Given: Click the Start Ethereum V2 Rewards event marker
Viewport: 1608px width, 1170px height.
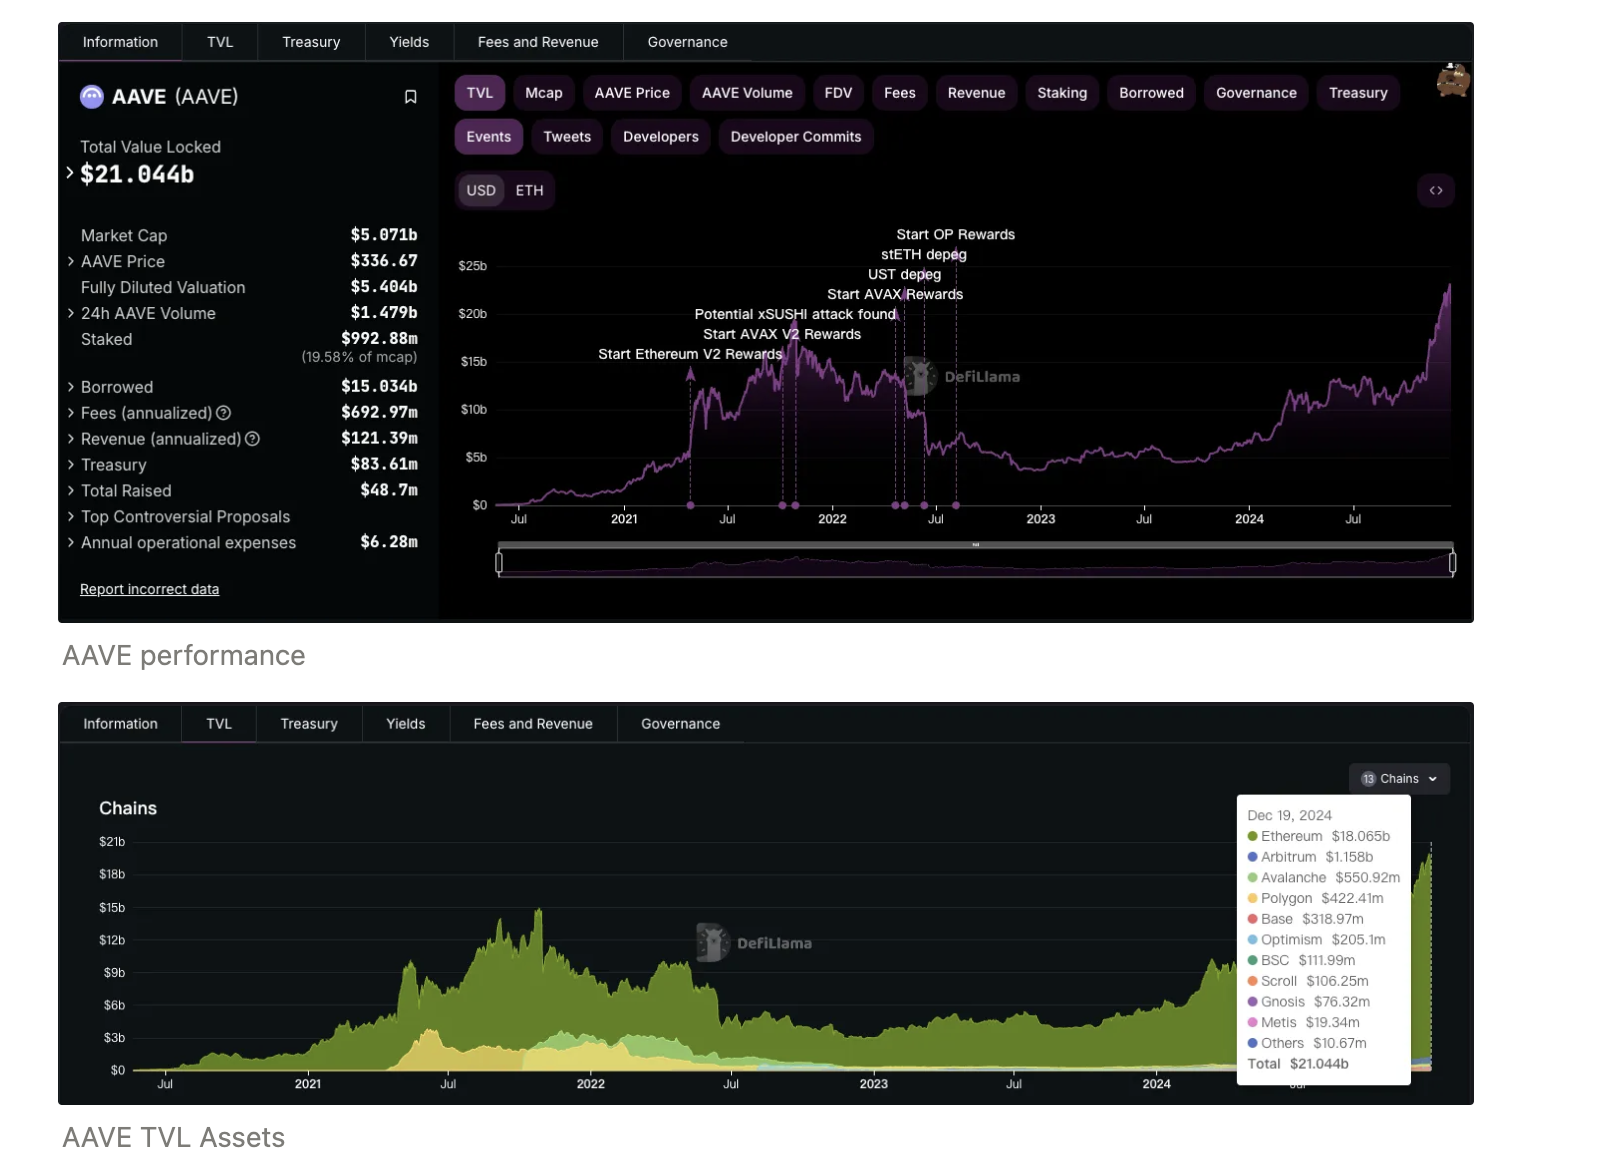Looking at the screenshot, I should point(690,505).
